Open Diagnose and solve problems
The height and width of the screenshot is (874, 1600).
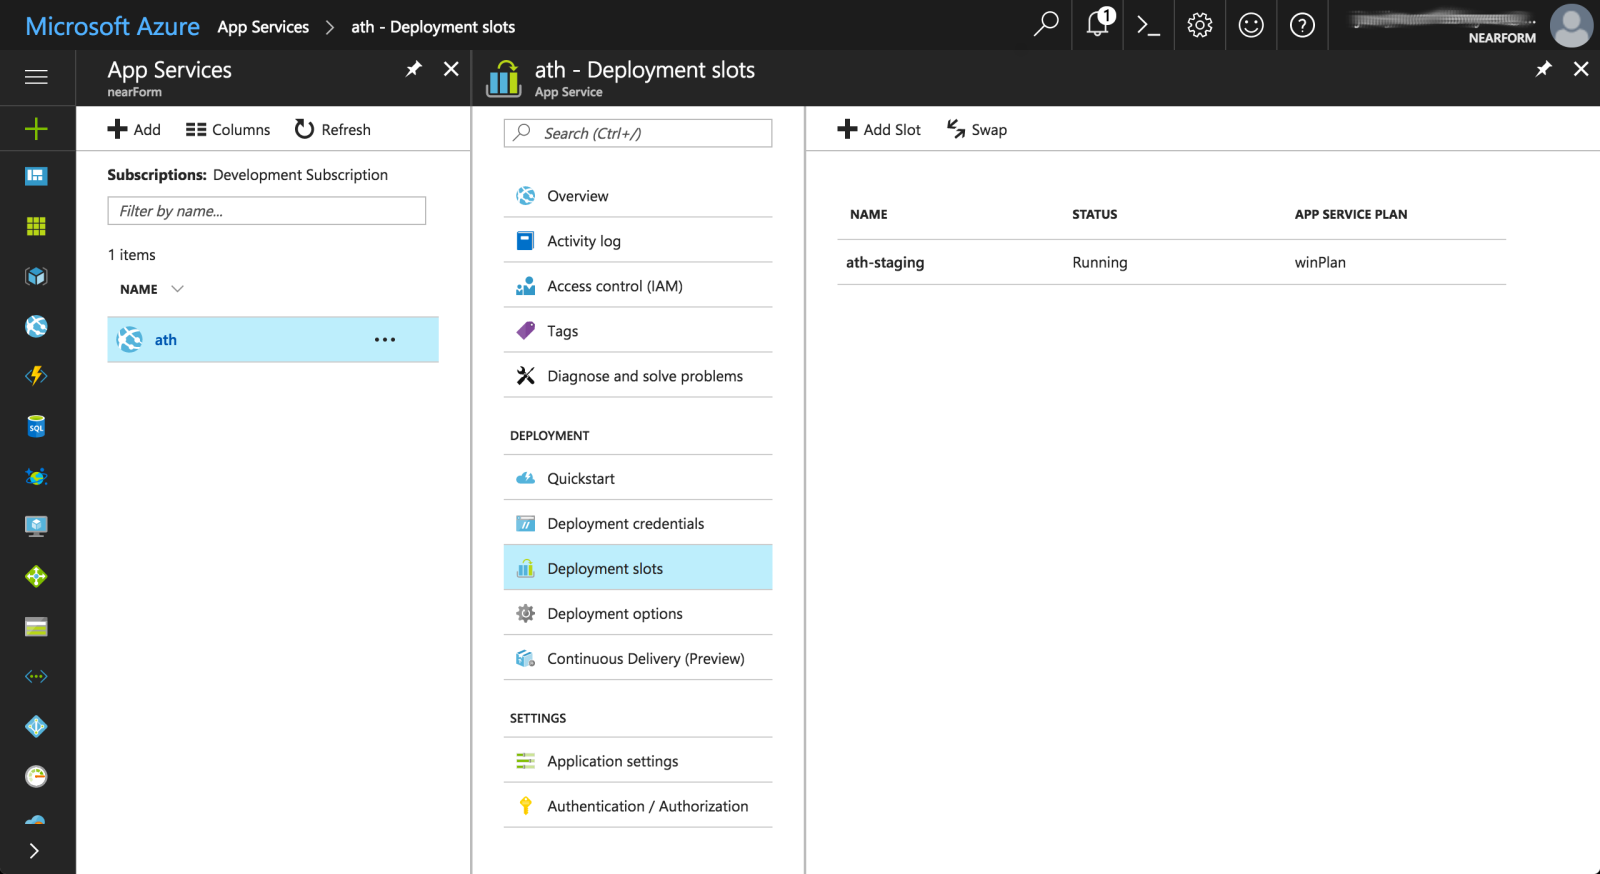638,376
